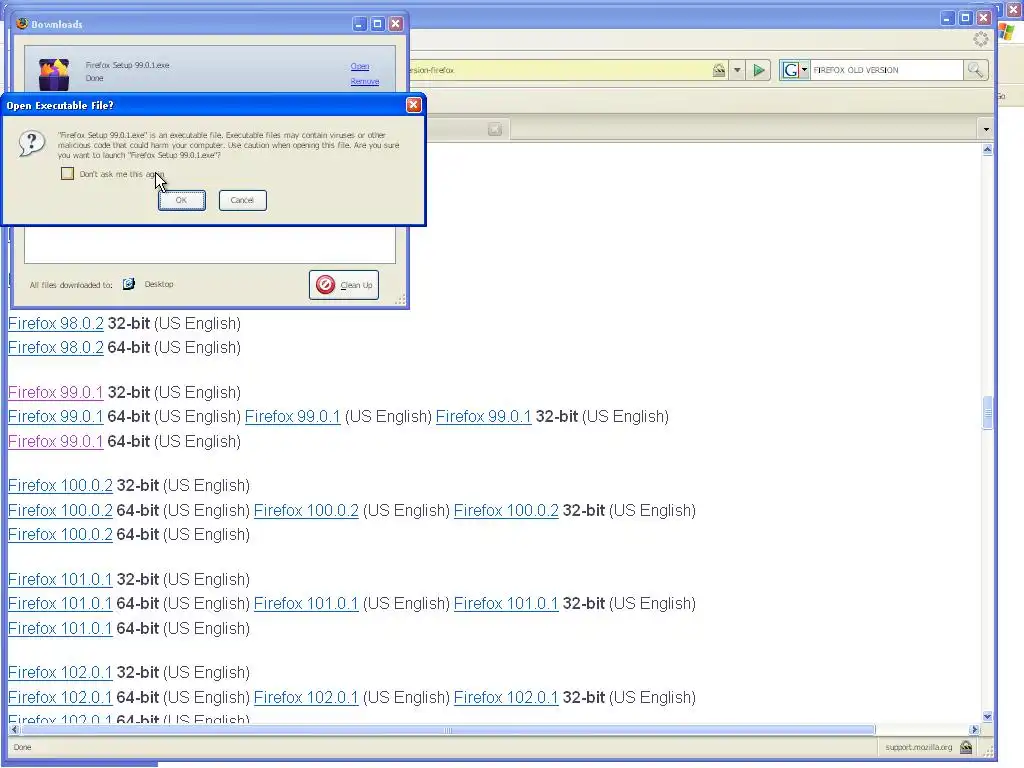Confirm launching the executable with OK

tap(182, 200)
